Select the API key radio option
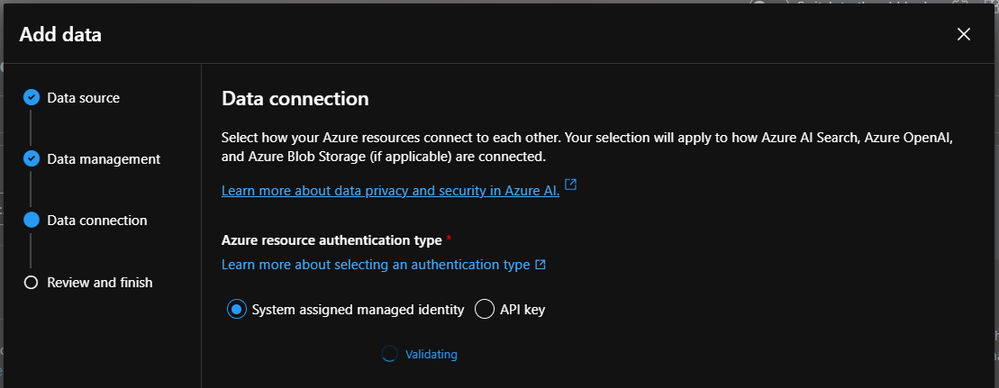Screen dimensions: 999x388 tap(484, 310)
